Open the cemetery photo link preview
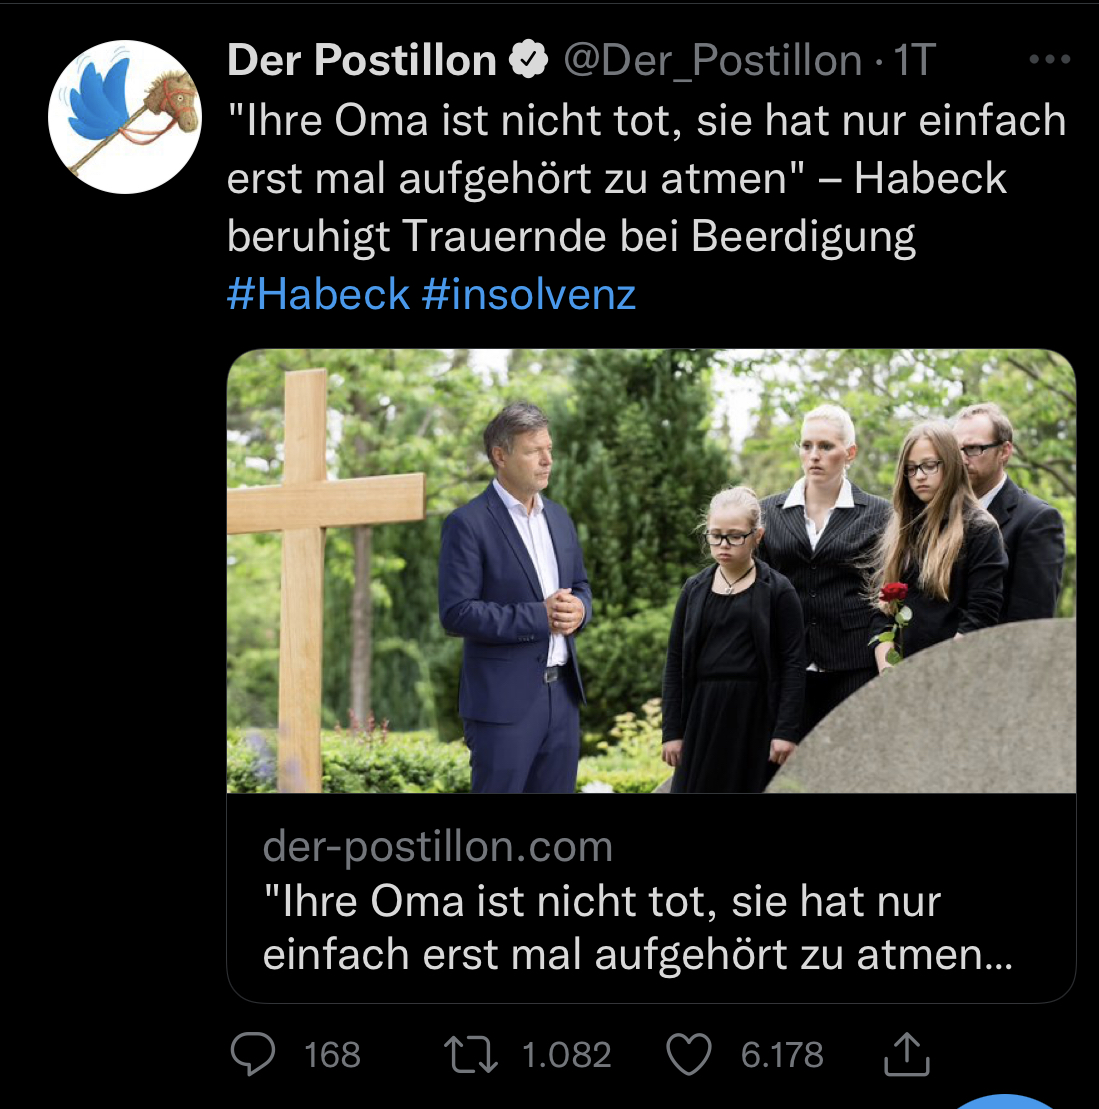 651,571
